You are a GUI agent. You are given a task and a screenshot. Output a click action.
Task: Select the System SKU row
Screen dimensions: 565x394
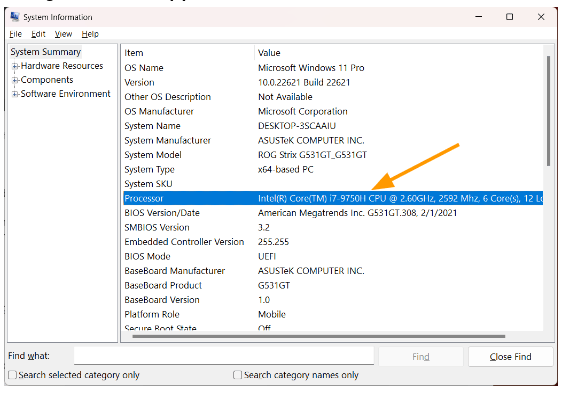point(333,184)
